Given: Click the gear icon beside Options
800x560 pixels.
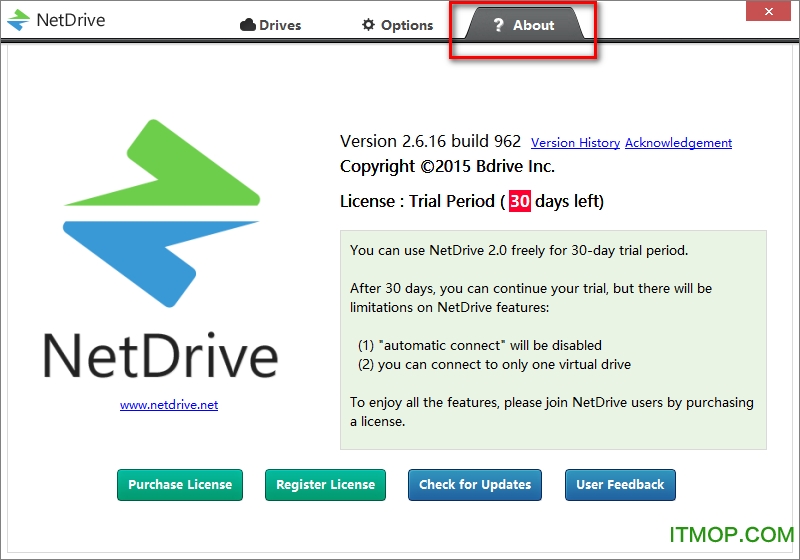Looking at the screenshot, I should point(368,24).
